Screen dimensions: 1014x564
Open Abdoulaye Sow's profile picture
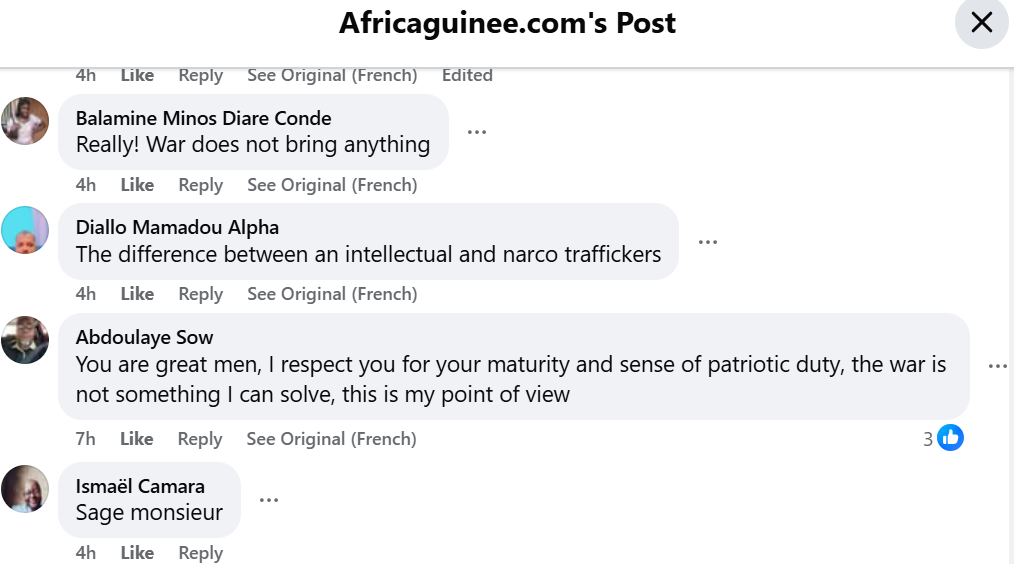25,340
